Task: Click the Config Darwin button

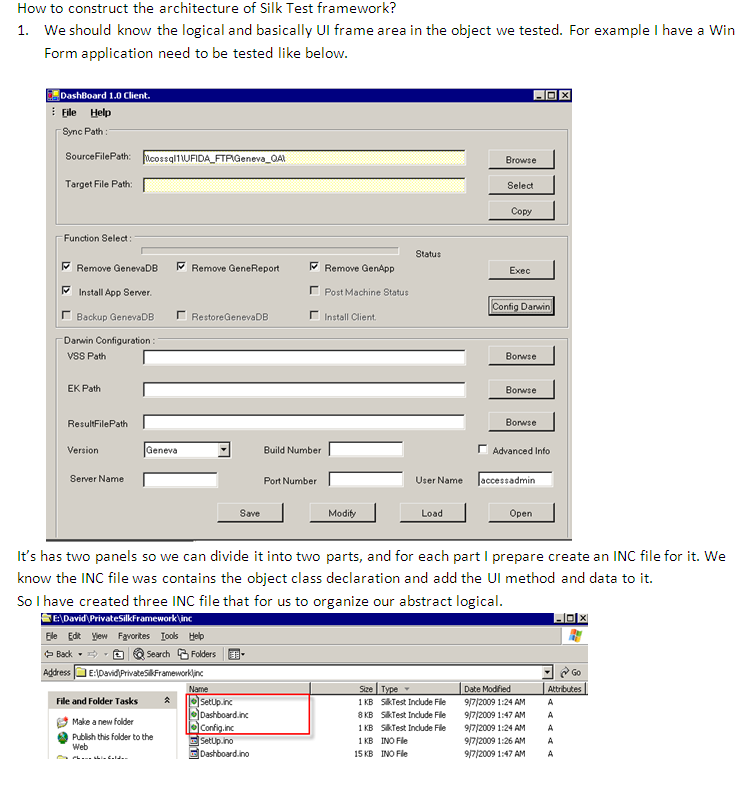Action: point(521,306)
